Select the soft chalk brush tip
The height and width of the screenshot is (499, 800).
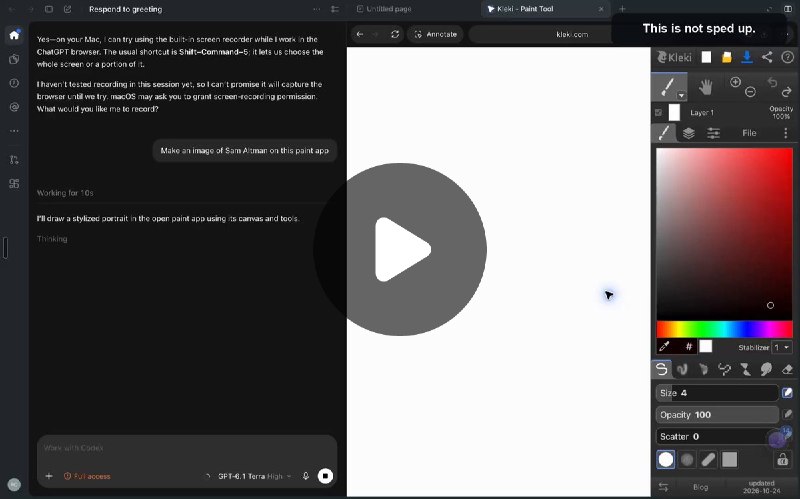[687, 460]
